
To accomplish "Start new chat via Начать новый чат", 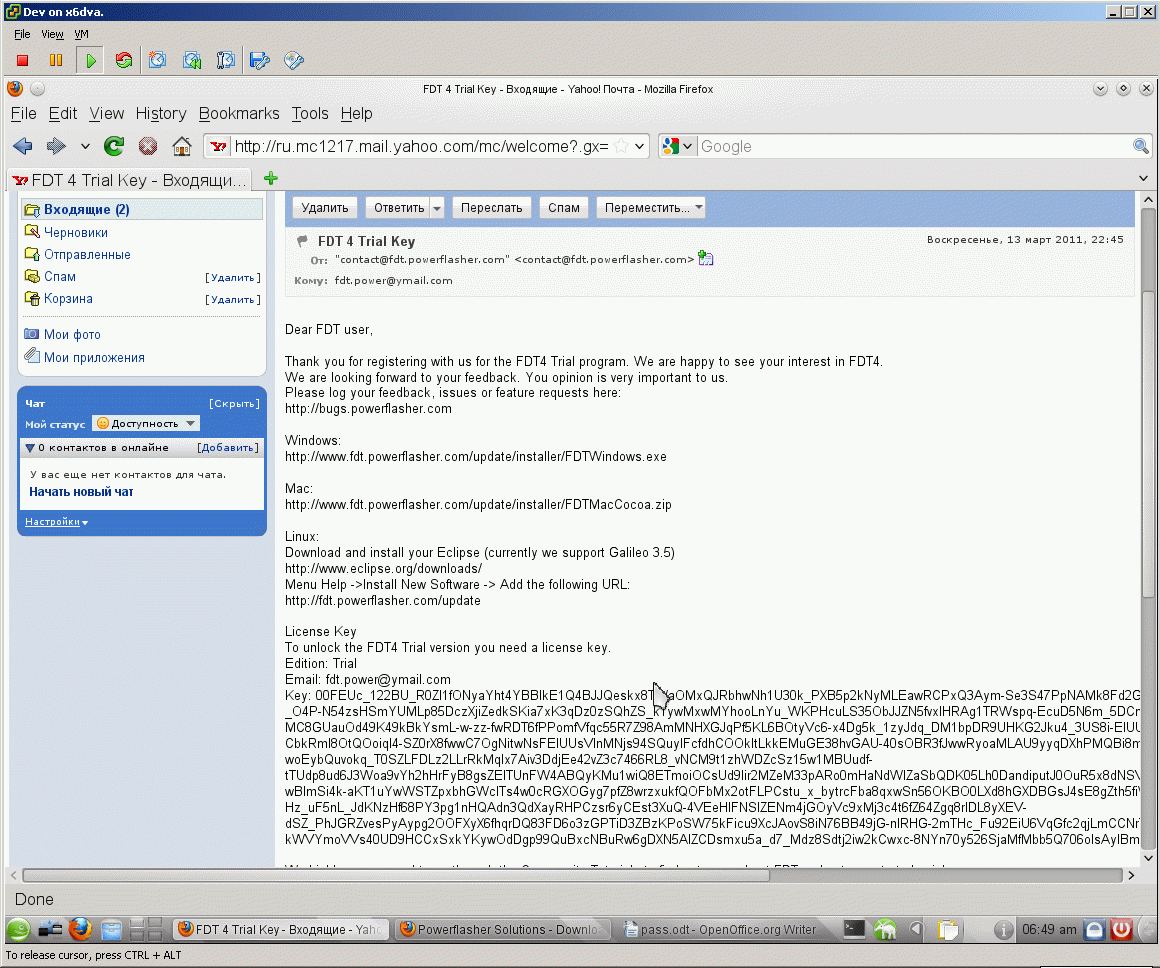I will pyautogui.click(x=81, y=491).
